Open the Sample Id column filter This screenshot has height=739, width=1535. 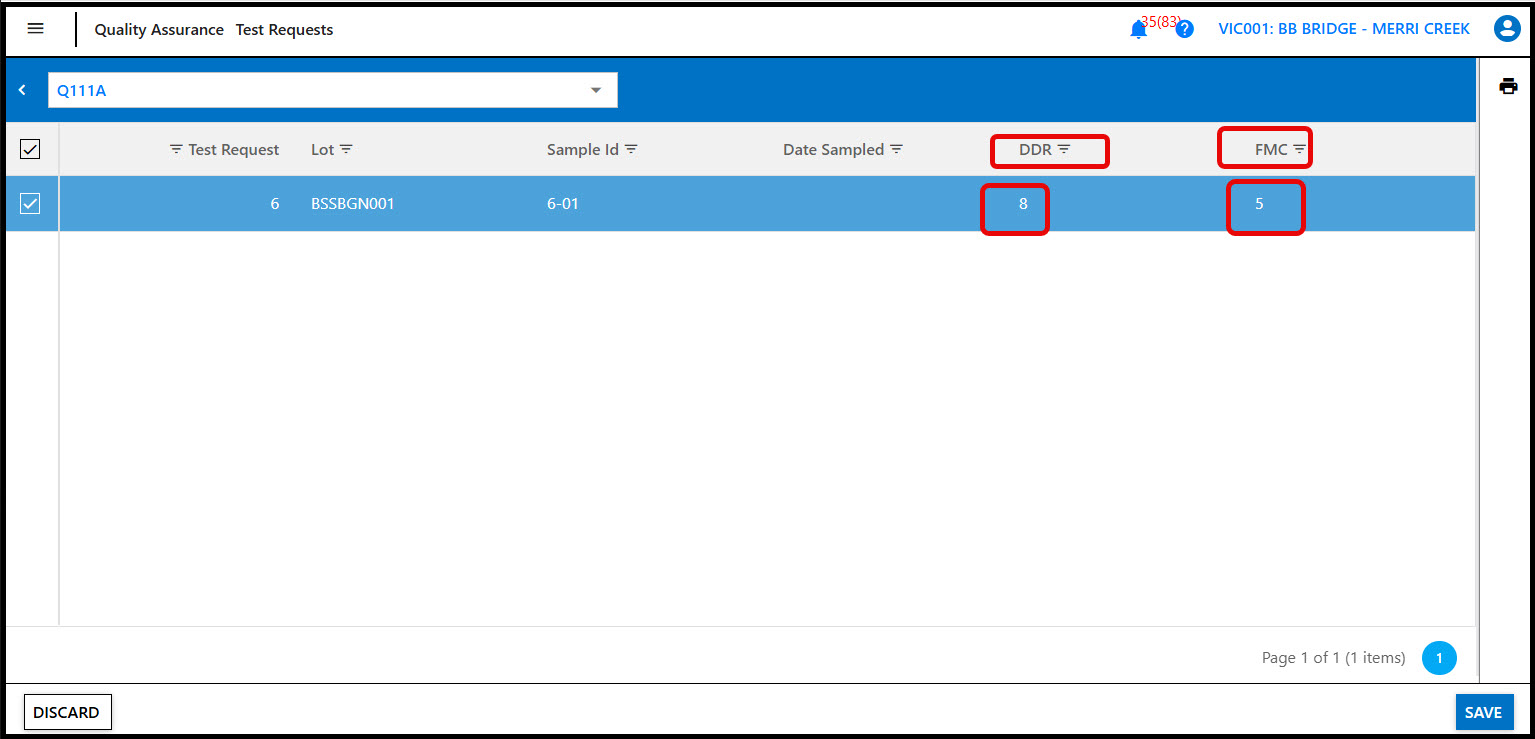pyautogui.click(x=631, y=150)
